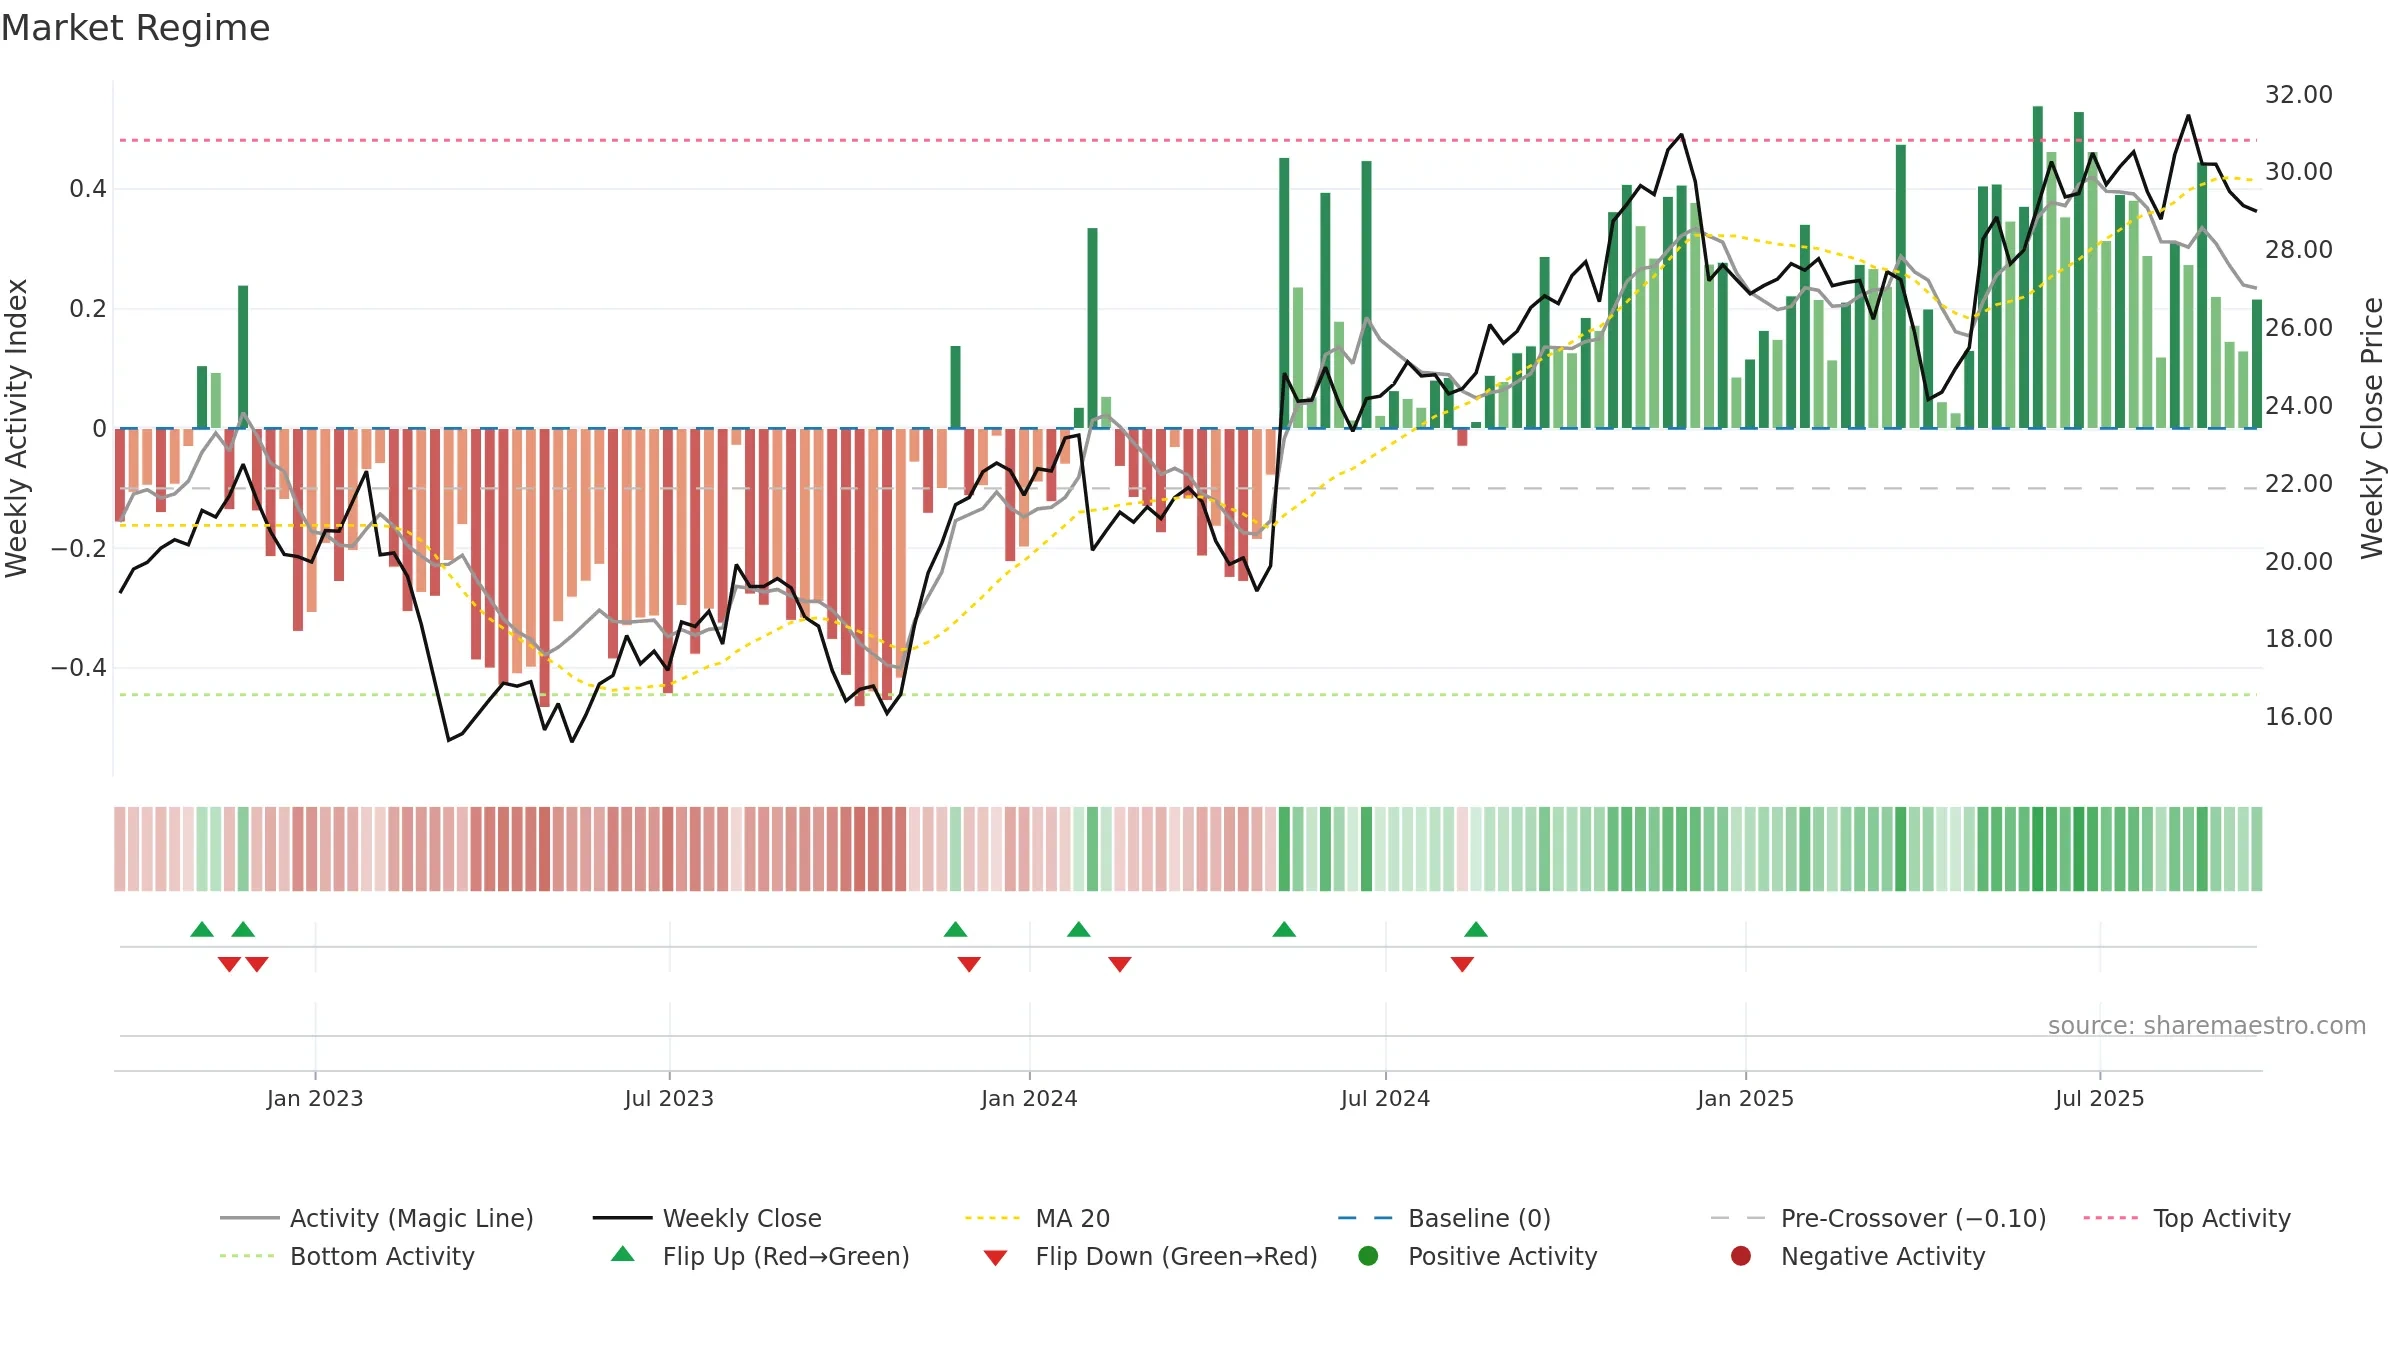Viewport: 2400px width, 1350px height.
Task: Click the Top Activity legend entry
Action: point(2187,1218)
